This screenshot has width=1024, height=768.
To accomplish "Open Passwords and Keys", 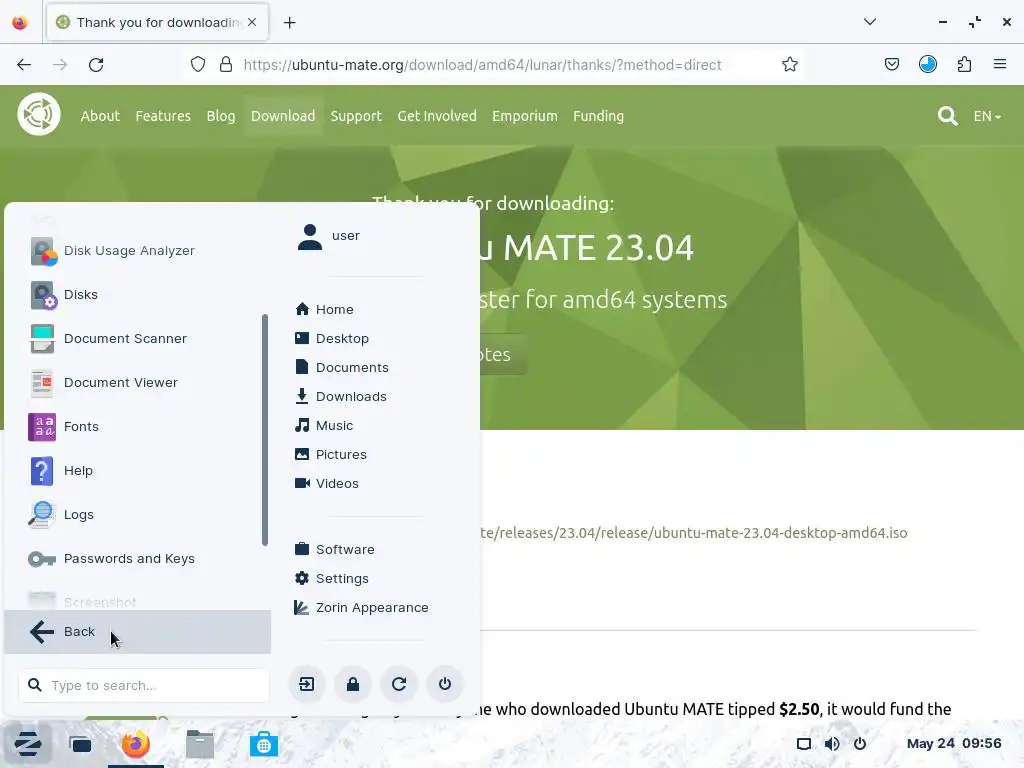I will click(137, 558).
